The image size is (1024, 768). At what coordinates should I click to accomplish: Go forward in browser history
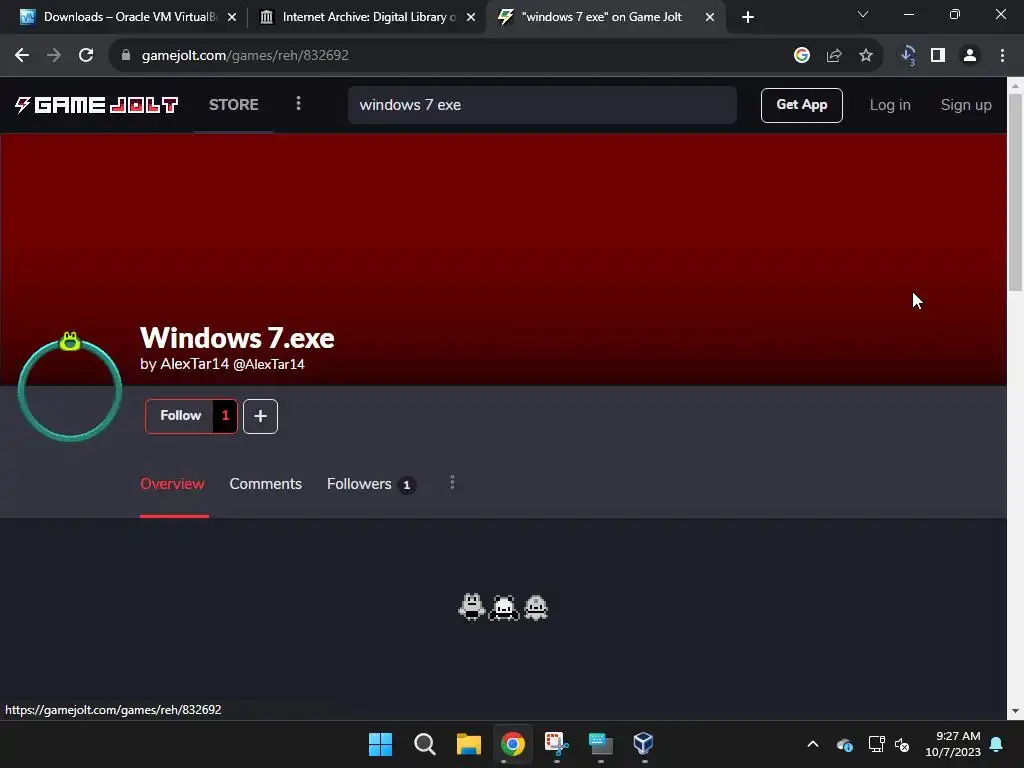point(54,56)
